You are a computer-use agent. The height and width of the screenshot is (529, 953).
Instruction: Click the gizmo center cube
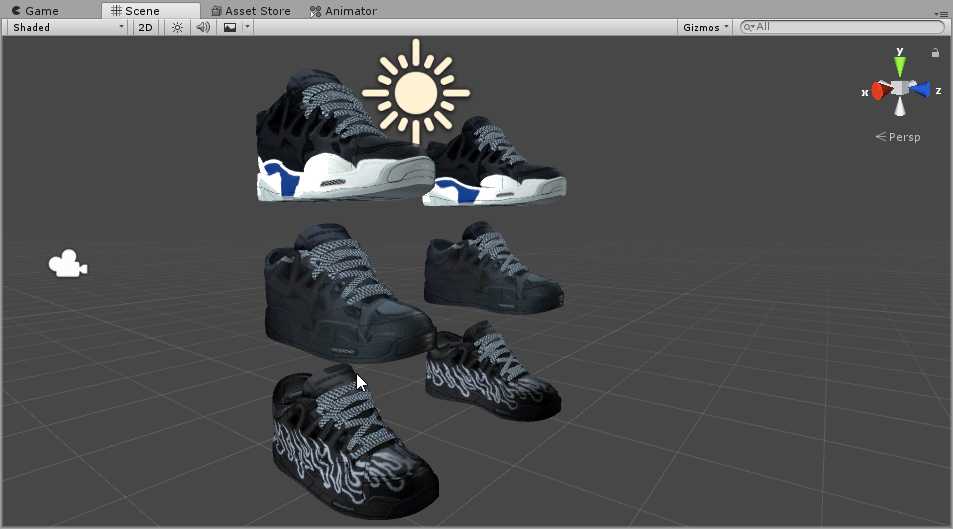[900, 89]
